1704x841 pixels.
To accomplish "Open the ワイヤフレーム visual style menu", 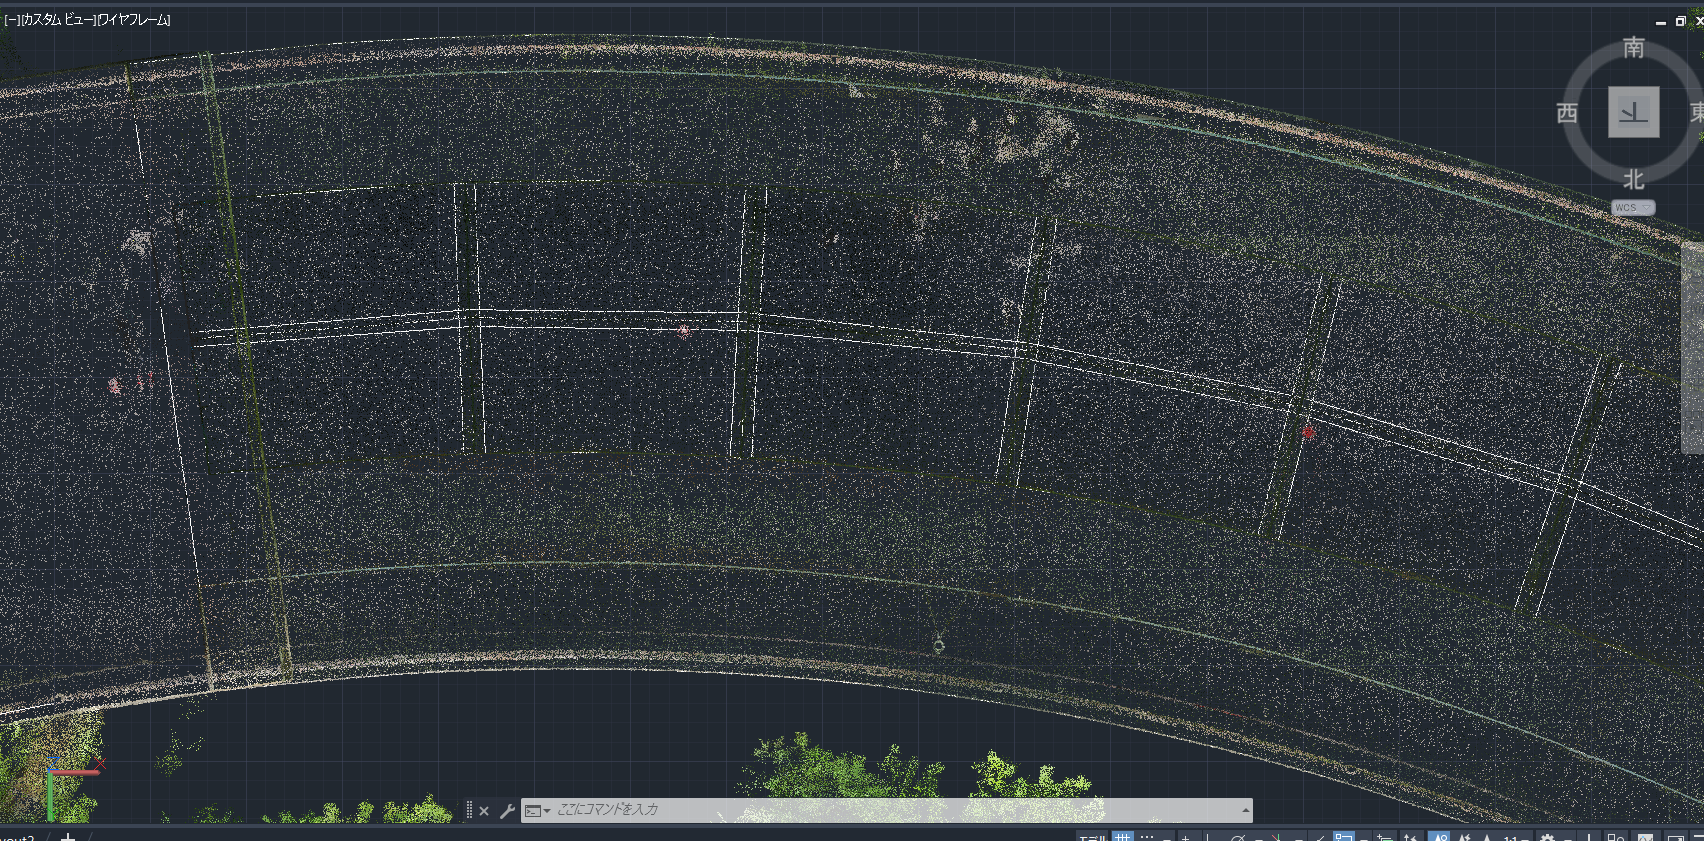I will [133, 20].
